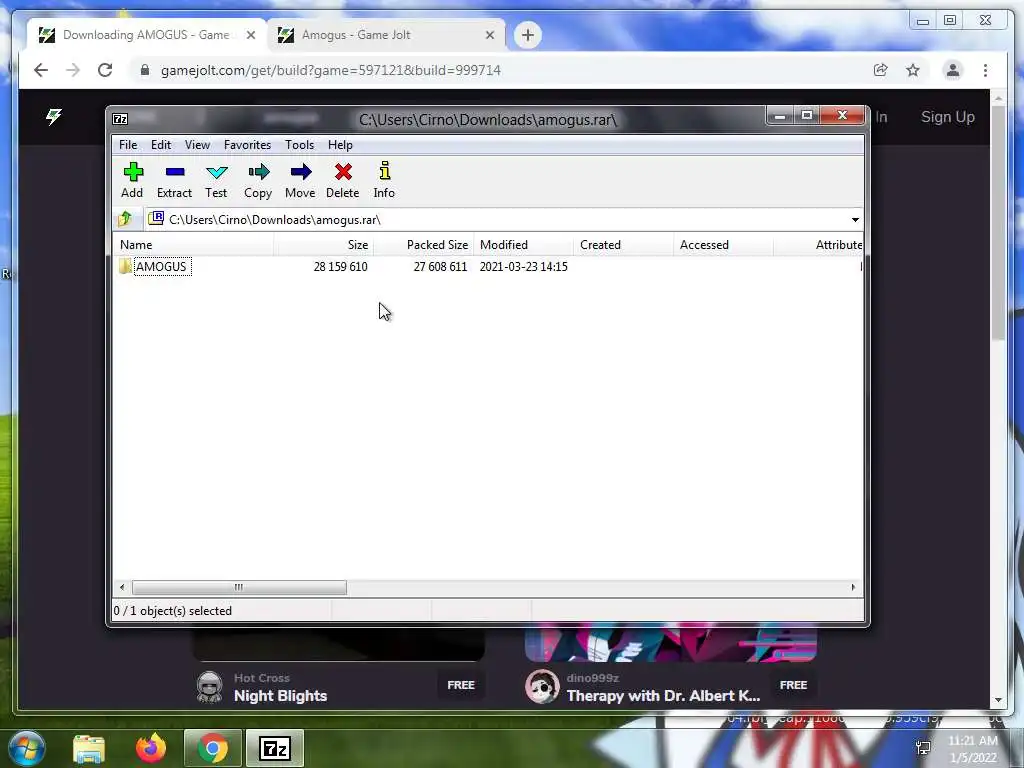Click the dino999z author avatar
The width and height of the screenshot is (1024, 768).
pos(542,687)
